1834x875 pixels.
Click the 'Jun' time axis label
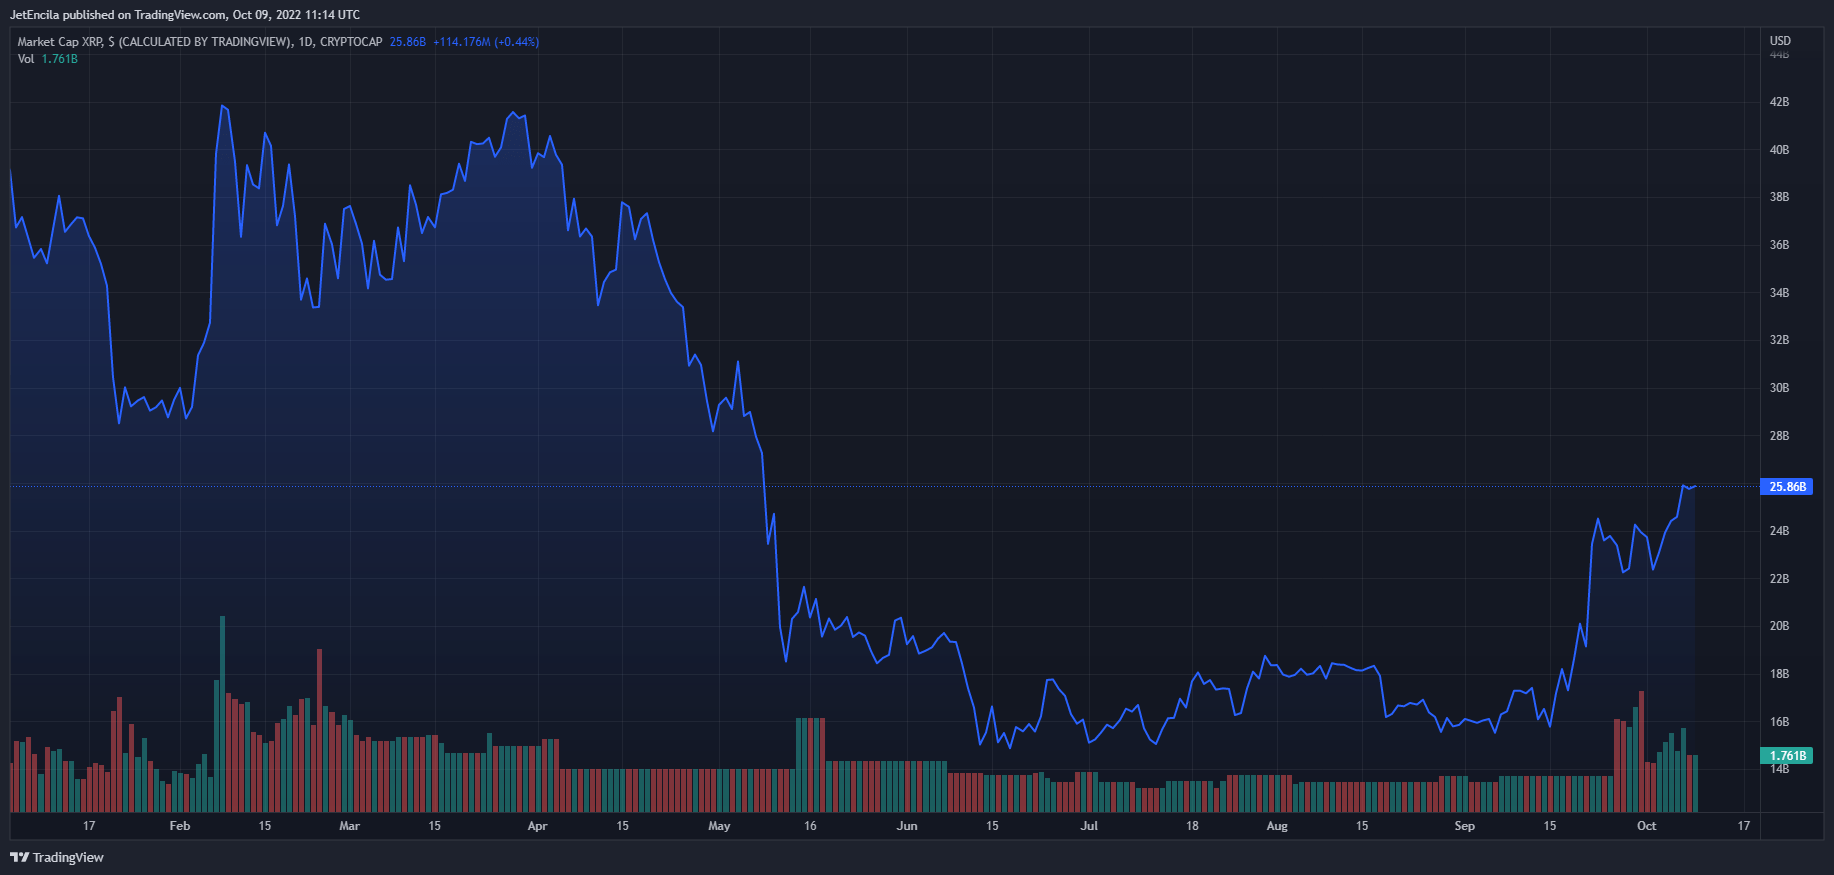pos(907,826)
